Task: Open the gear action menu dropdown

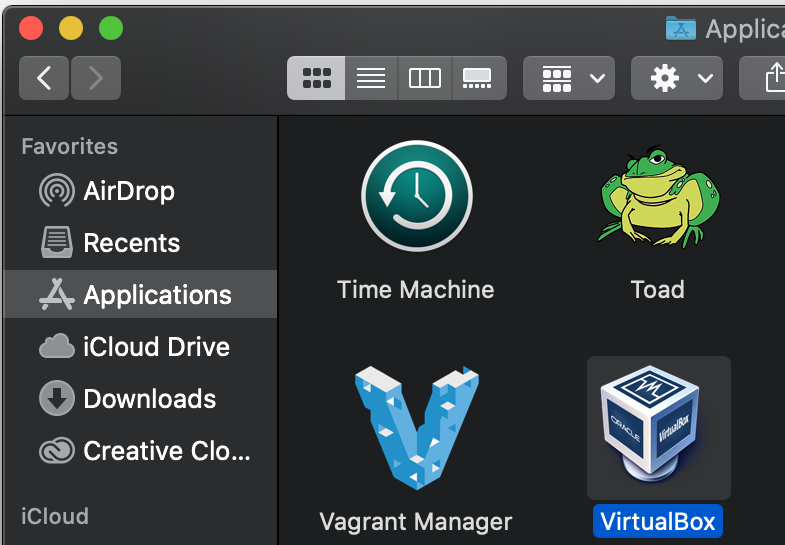Action: pyautogui.click(x=677, y=78)
